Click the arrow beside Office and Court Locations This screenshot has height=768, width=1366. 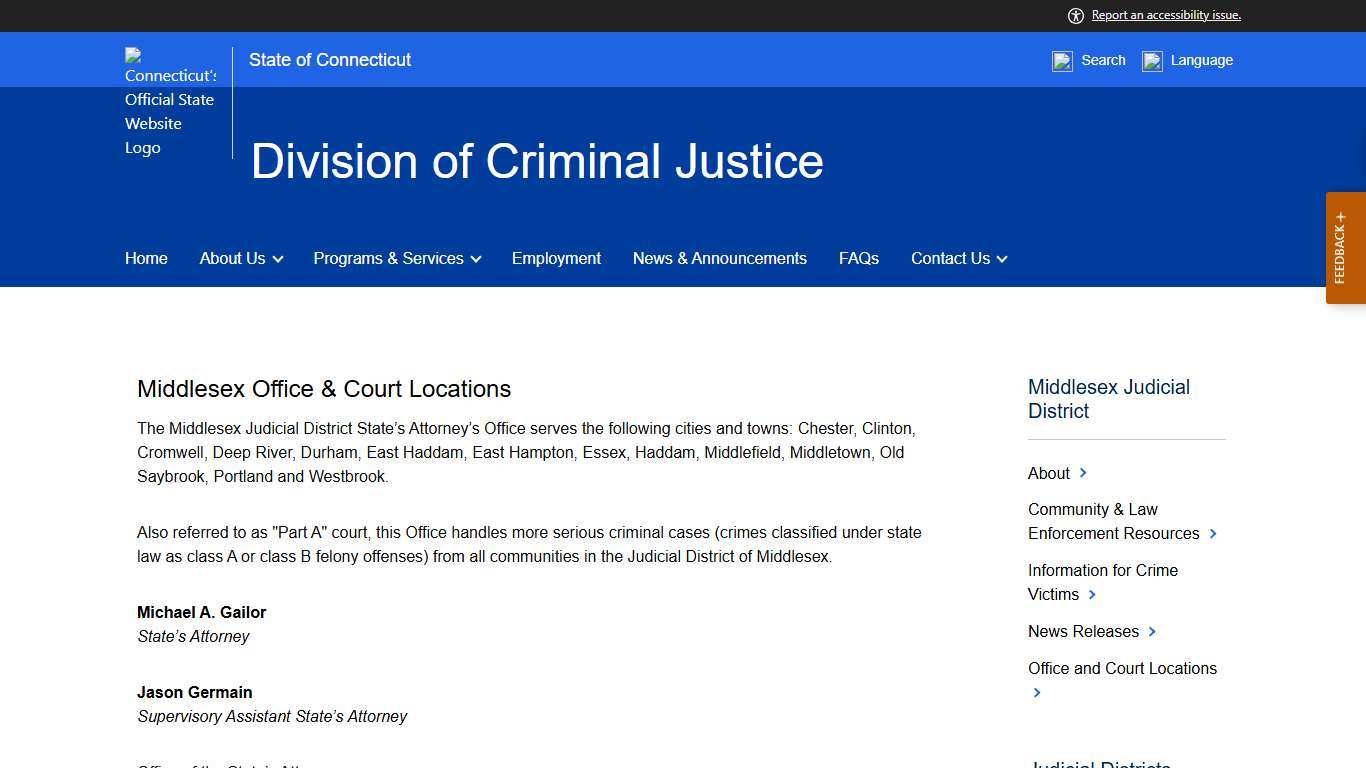(1037, 692)
